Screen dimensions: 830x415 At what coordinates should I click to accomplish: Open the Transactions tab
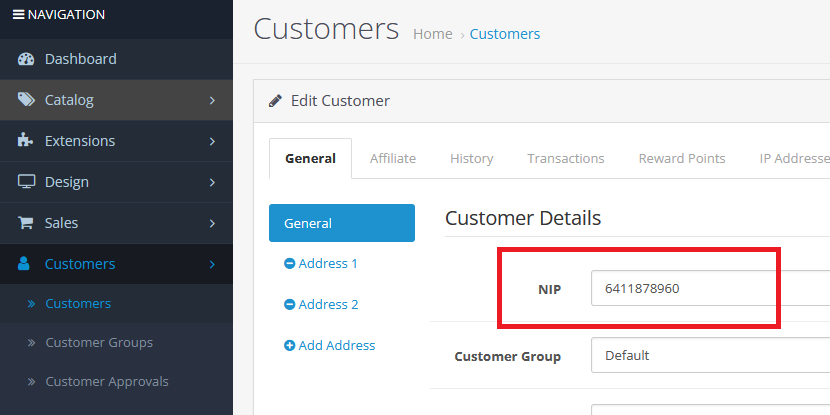tap(566, 158)
